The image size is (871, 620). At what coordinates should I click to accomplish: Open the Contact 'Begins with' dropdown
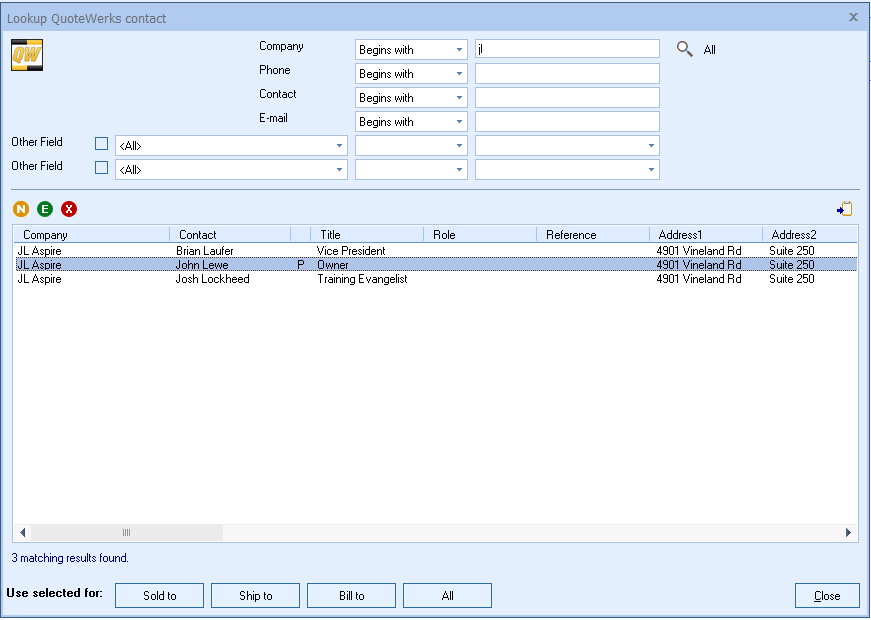411,98
